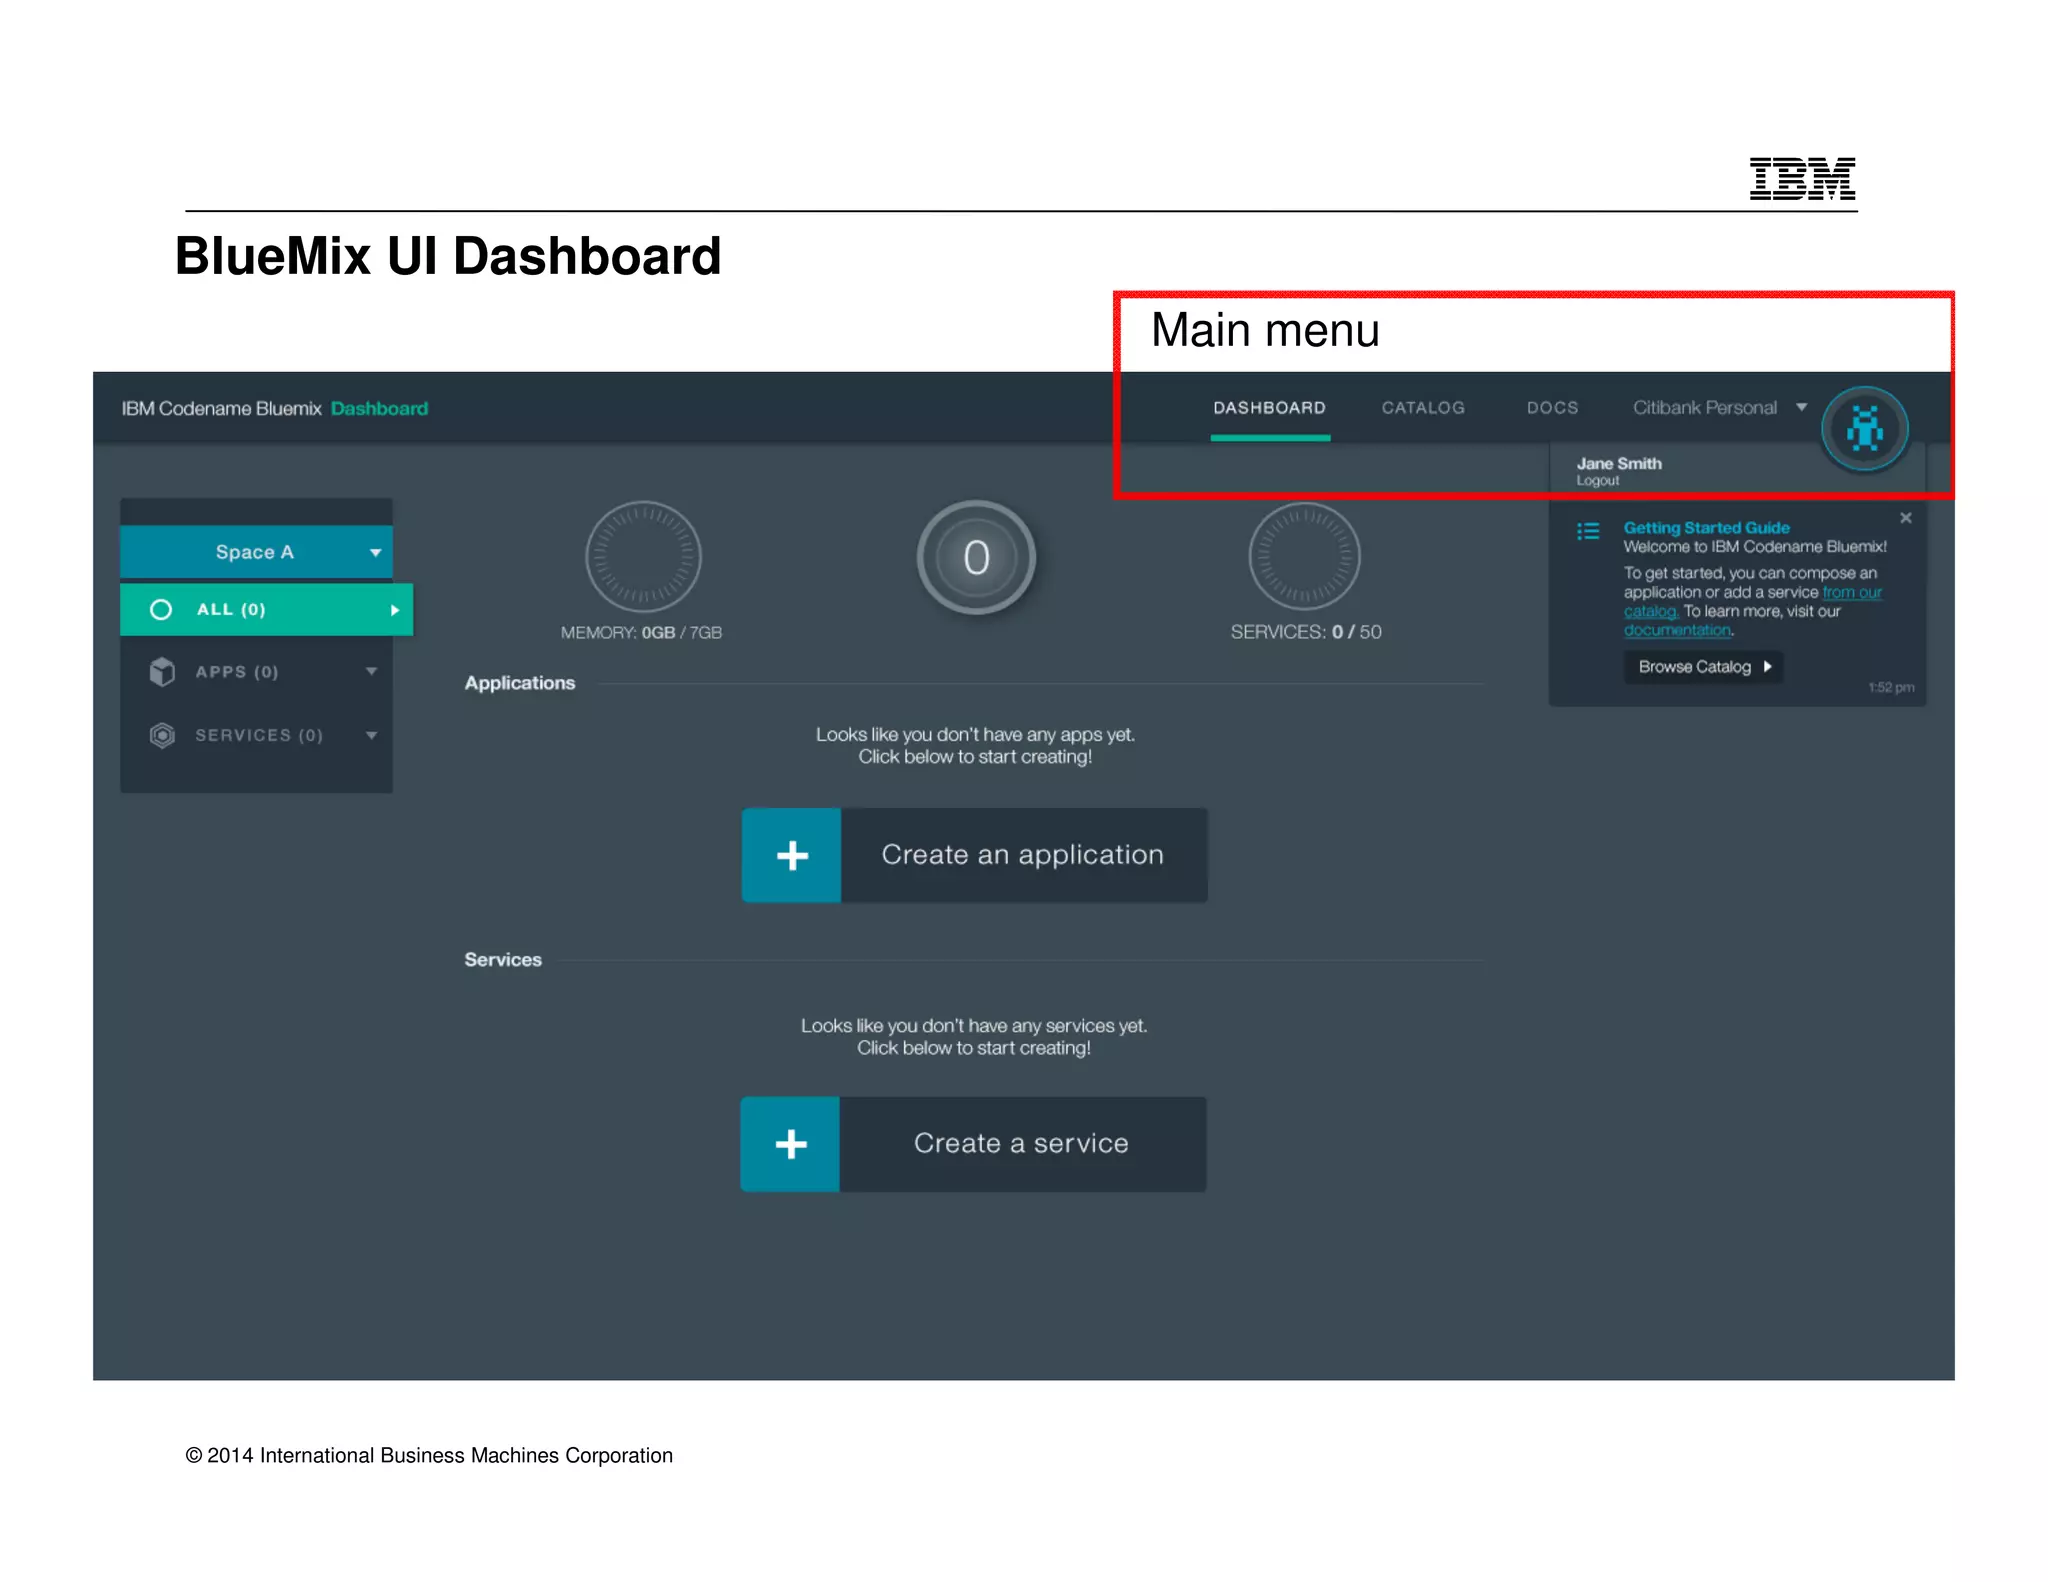Image resolution: width=2048 pixels, height=1582 pixels.
Task: Open the Citibank Personal organization dropdown
Action: (1719, 408)
